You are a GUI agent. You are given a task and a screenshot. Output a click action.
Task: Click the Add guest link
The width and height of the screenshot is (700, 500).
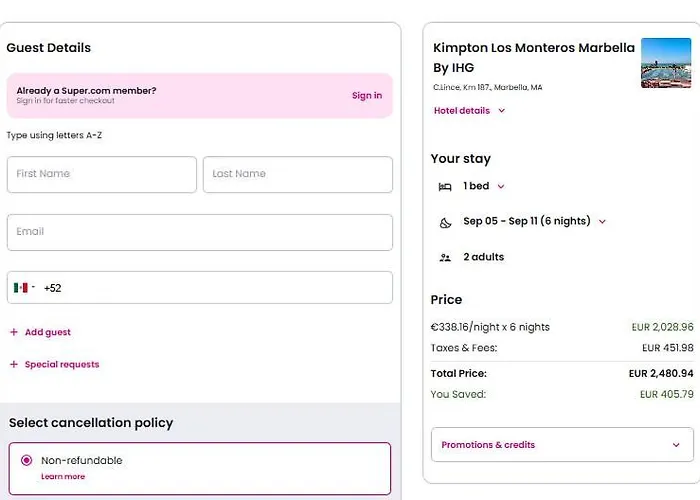click(48, 332)
